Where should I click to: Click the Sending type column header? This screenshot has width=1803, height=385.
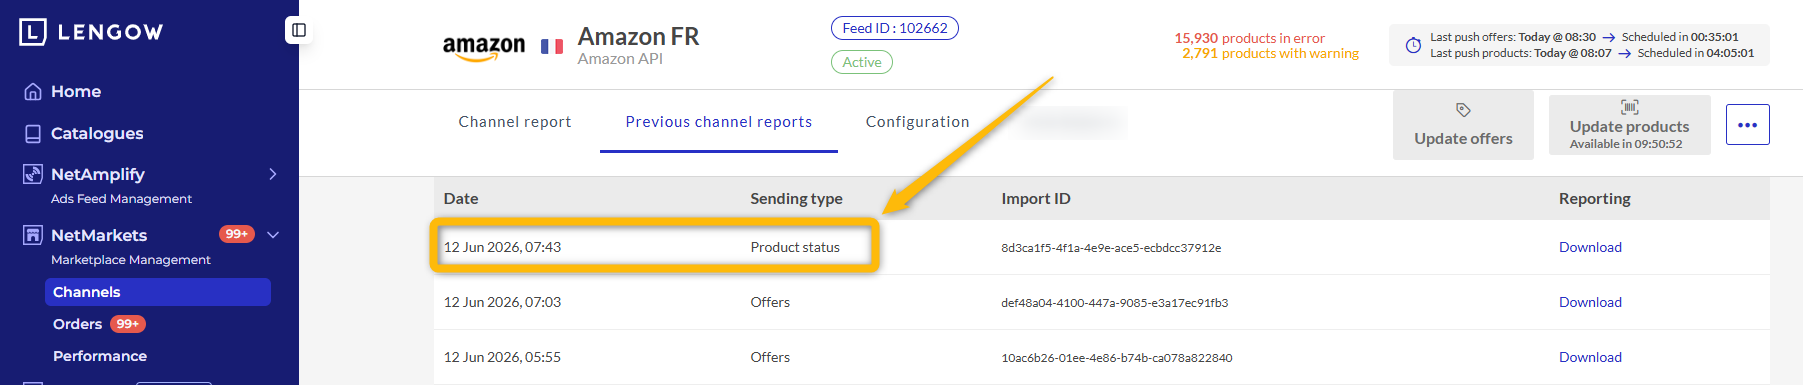(x=796, y=199)
